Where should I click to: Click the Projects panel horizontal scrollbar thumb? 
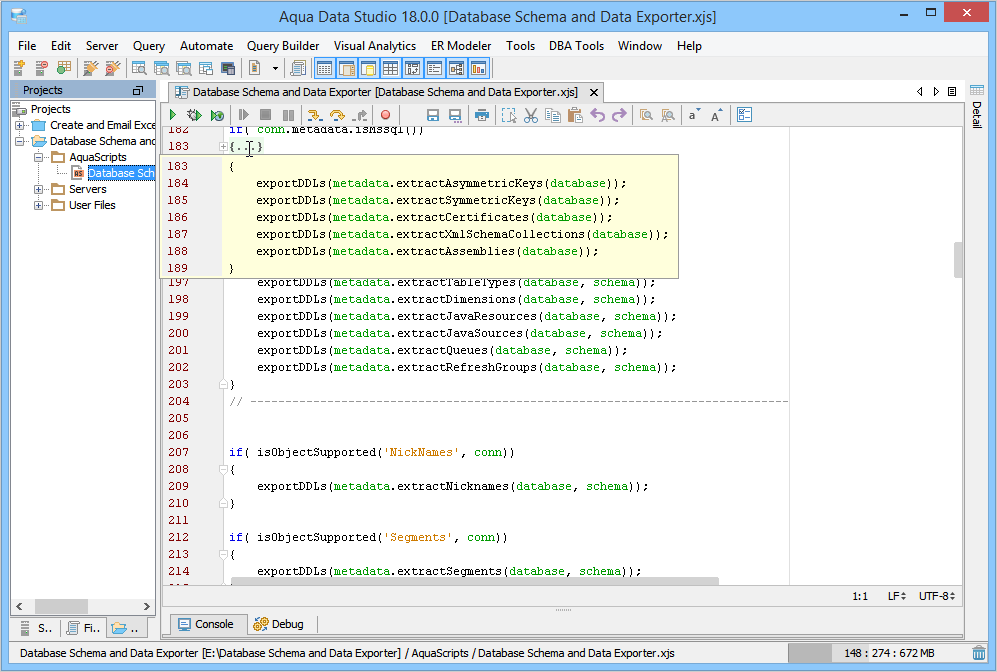click(61, 607)
